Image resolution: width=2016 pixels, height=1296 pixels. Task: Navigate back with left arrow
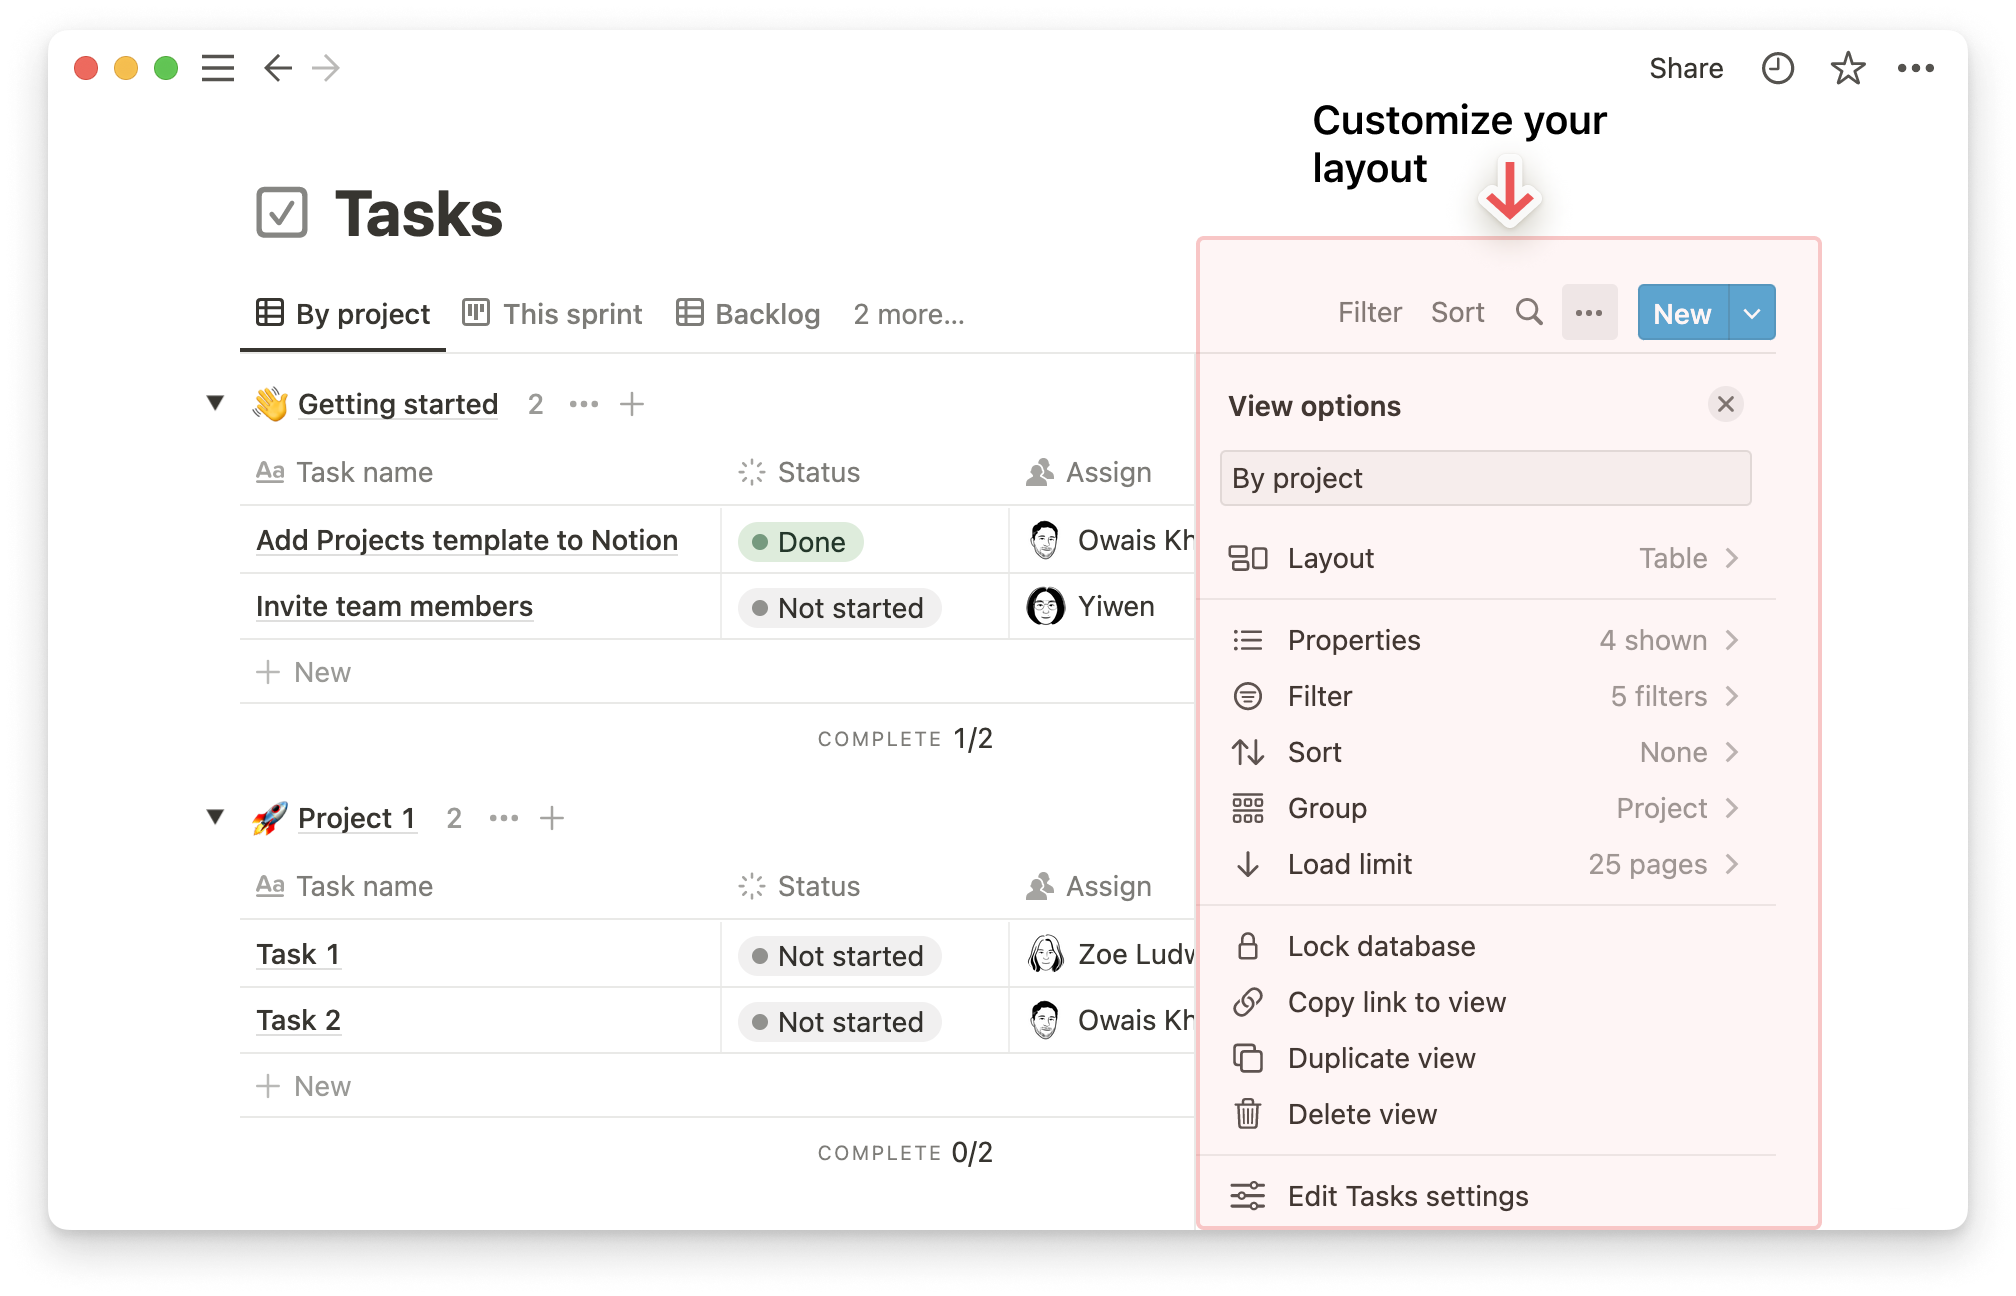pos(277,68)
